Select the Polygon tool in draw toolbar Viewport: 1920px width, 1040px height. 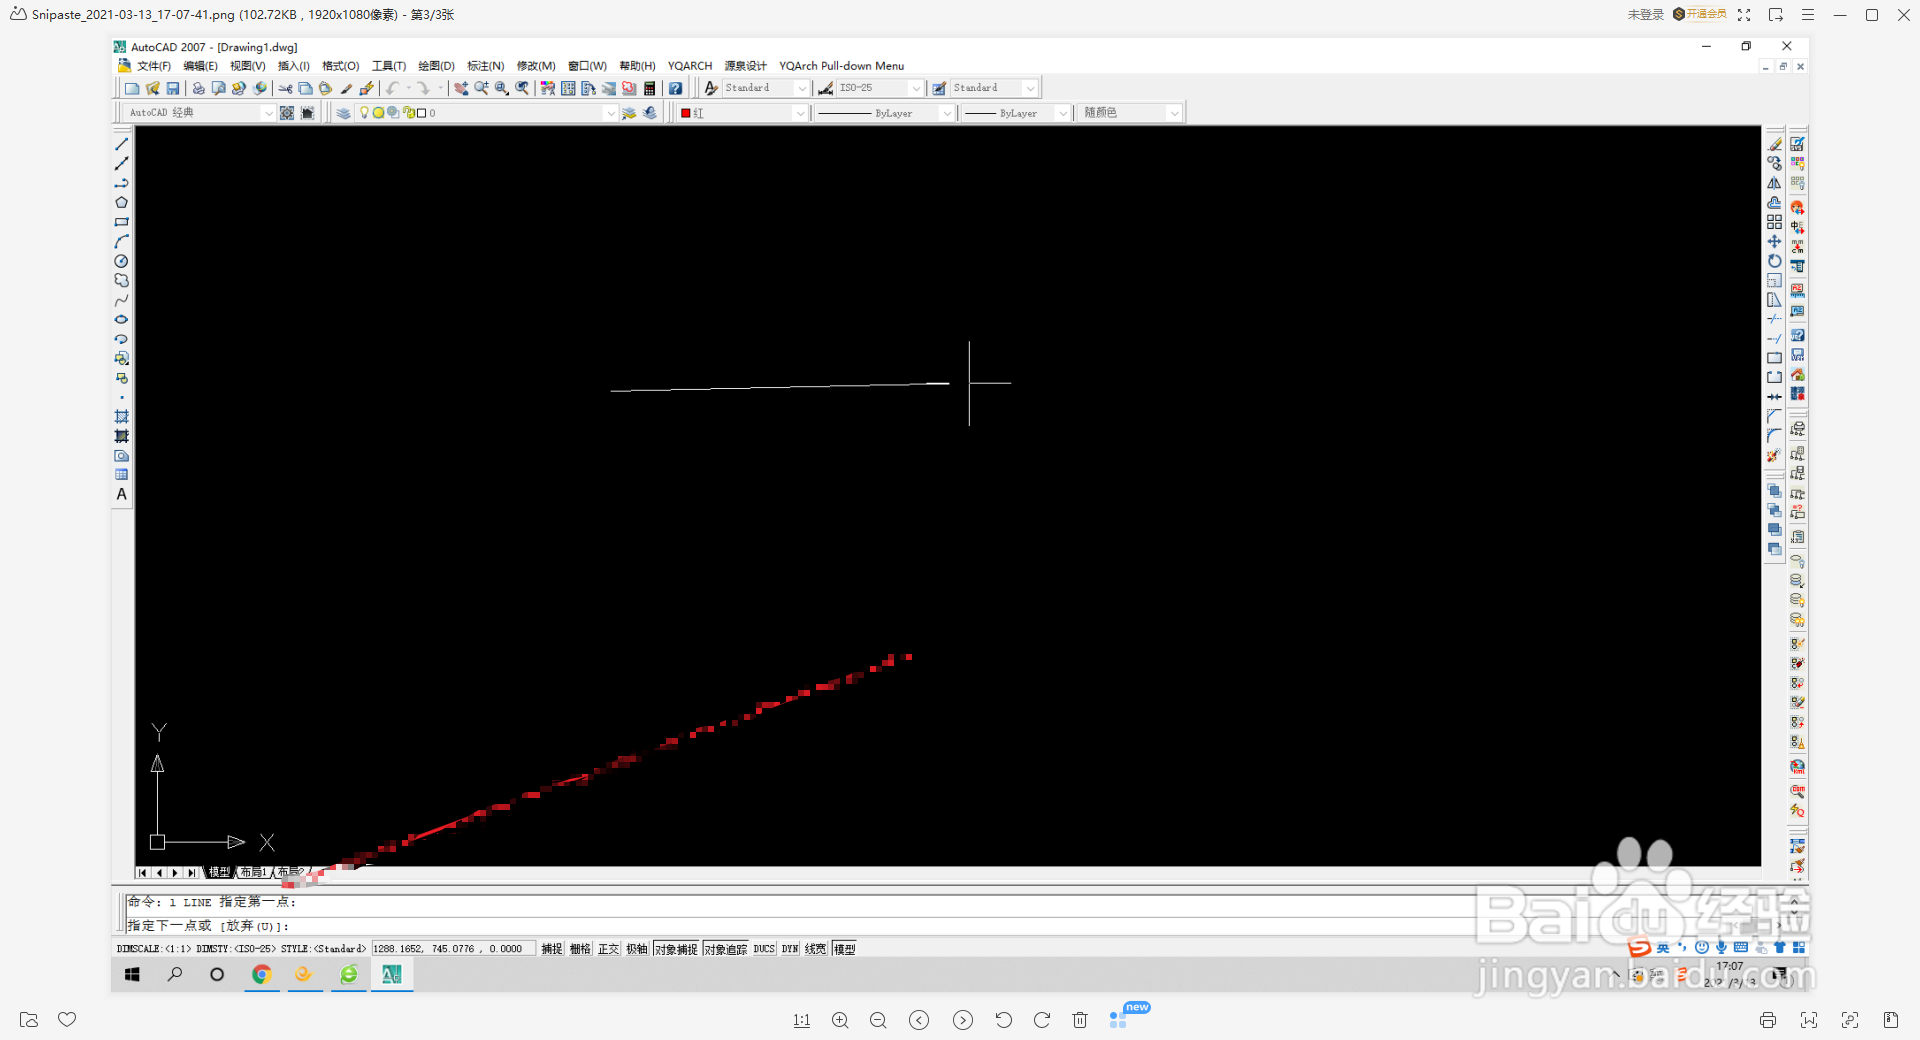[122, 203]
